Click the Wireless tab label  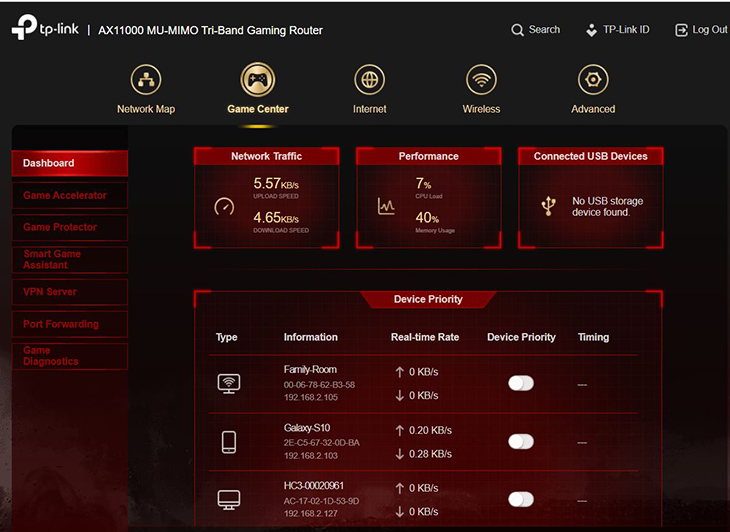coord(481,109)
